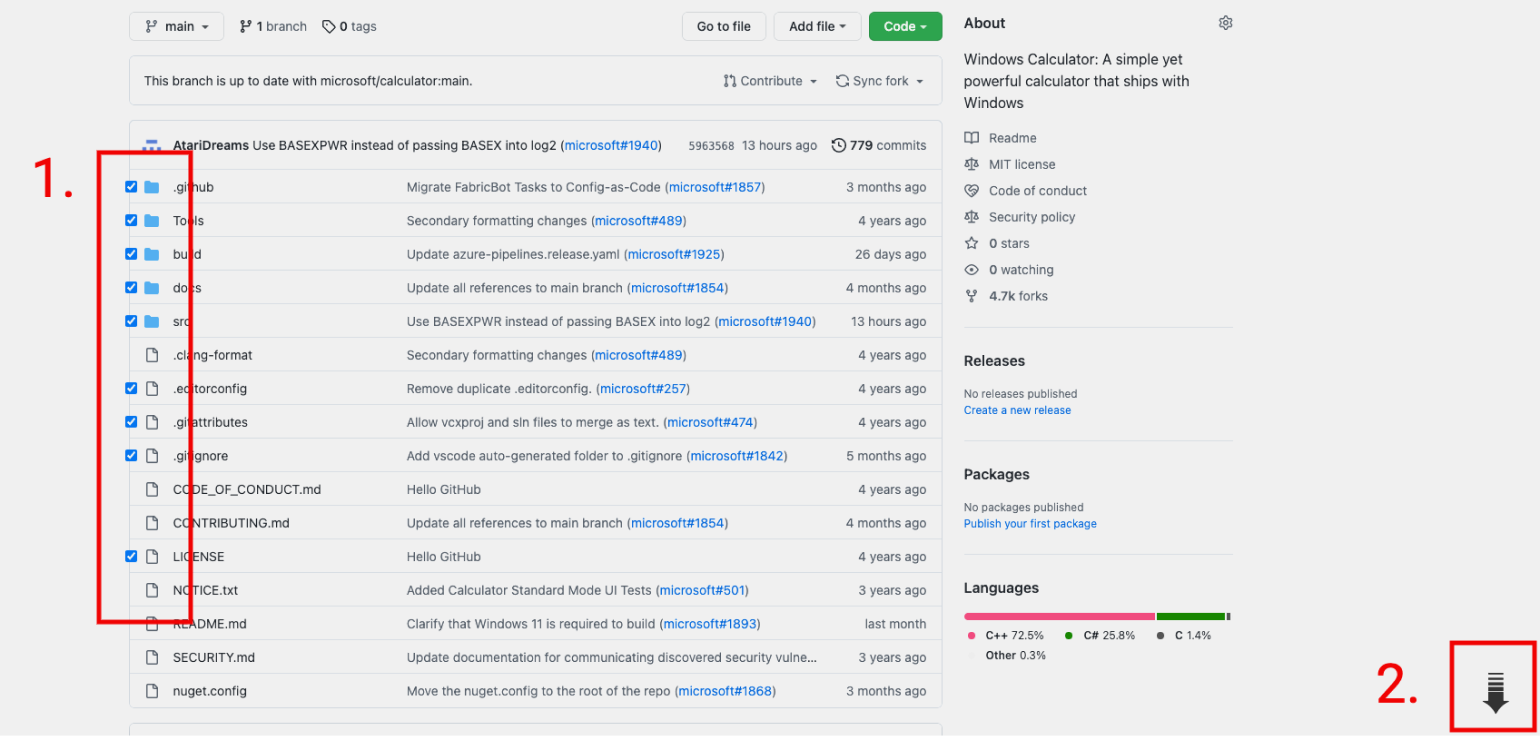The image size is (1540, 736).
Task: Click the eye icon beside 0 watching
Action: [971, 270]
